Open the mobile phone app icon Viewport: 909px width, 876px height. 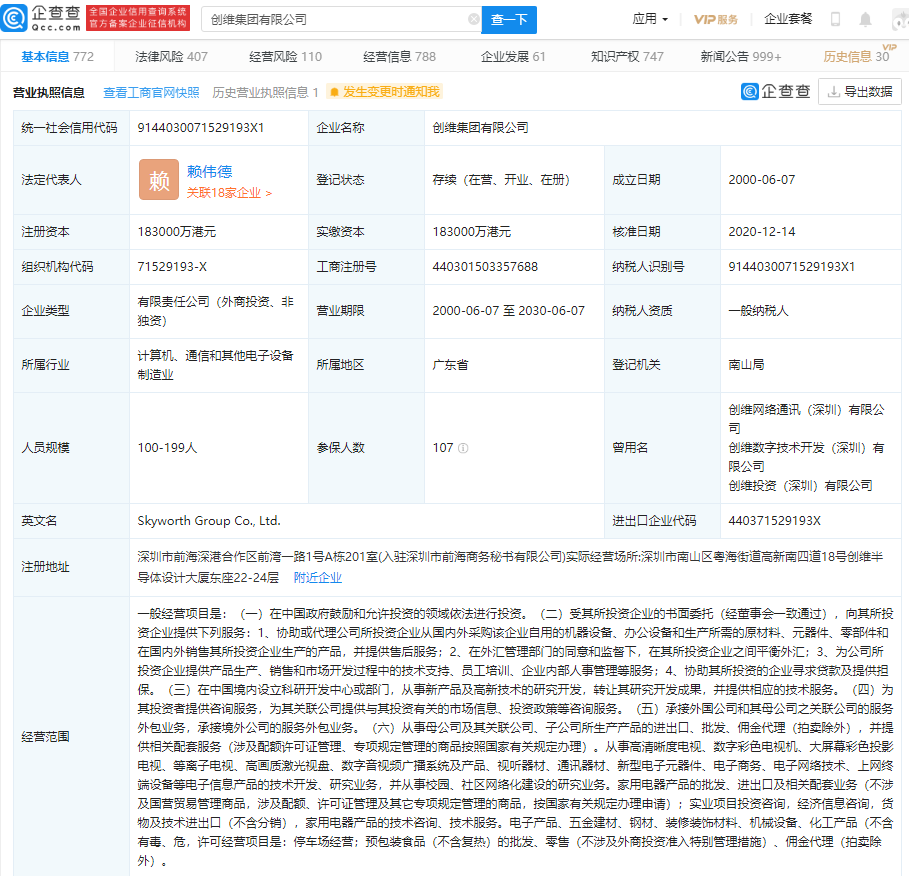click(x=835, y=19)
